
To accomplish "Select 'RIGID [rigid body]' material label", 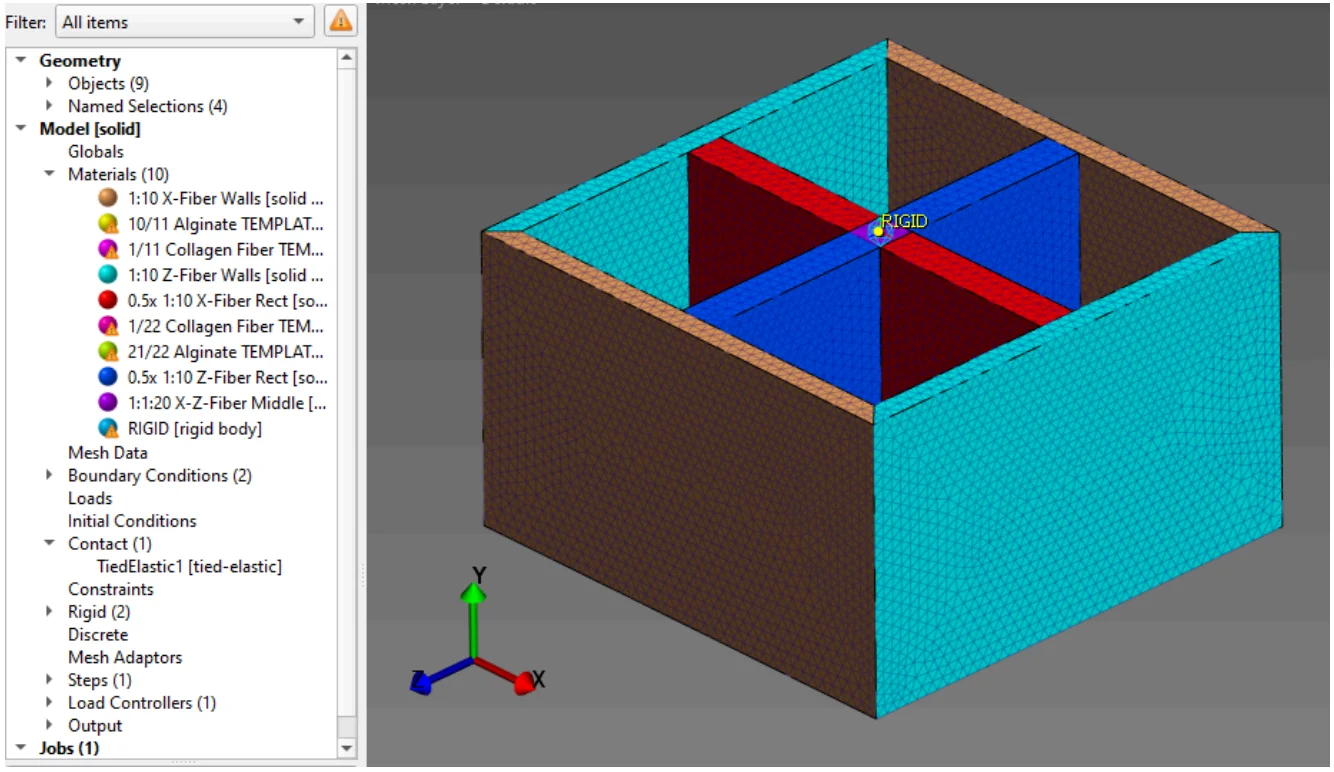I will click(x=195, y=429).
